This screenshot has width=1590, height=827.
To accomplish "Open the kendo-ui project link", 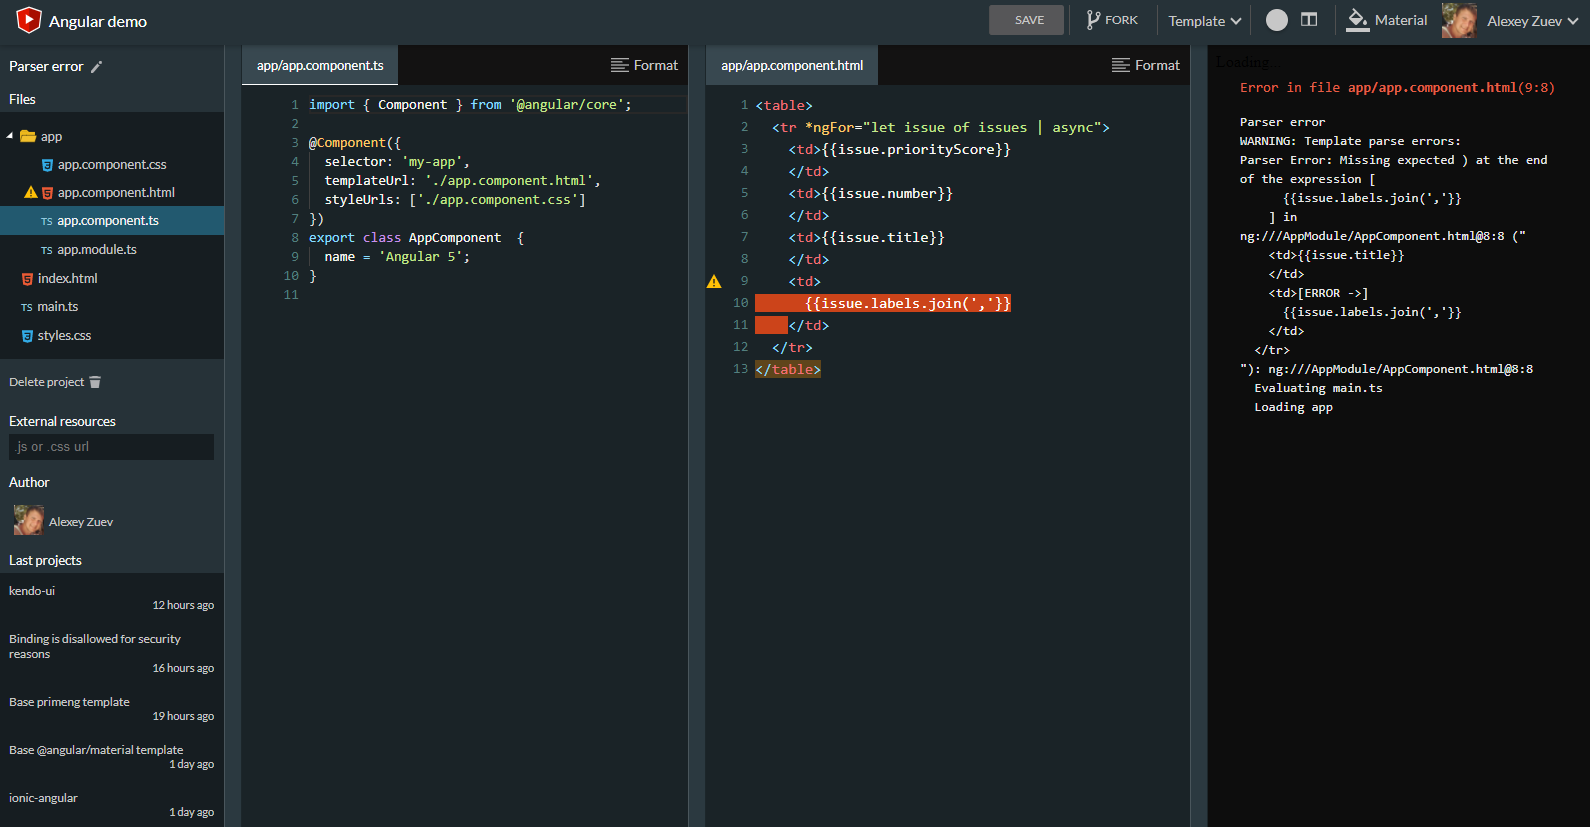I will [32, 591].
